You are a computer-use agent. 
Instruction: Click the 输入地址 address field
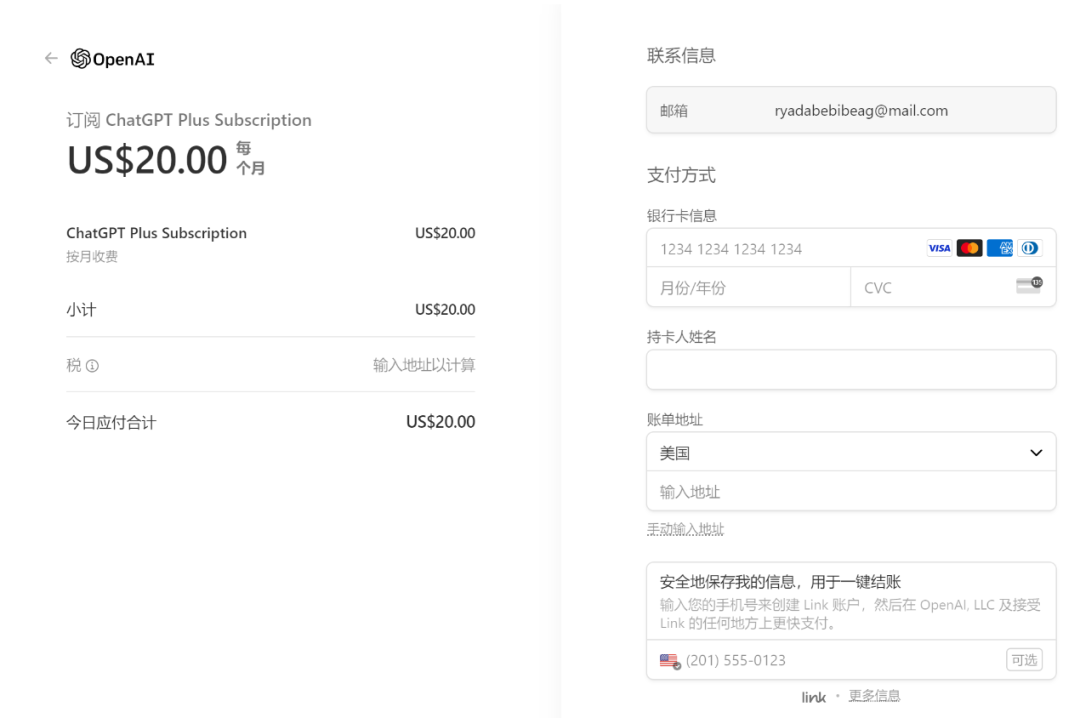click(x=851, y=492)
